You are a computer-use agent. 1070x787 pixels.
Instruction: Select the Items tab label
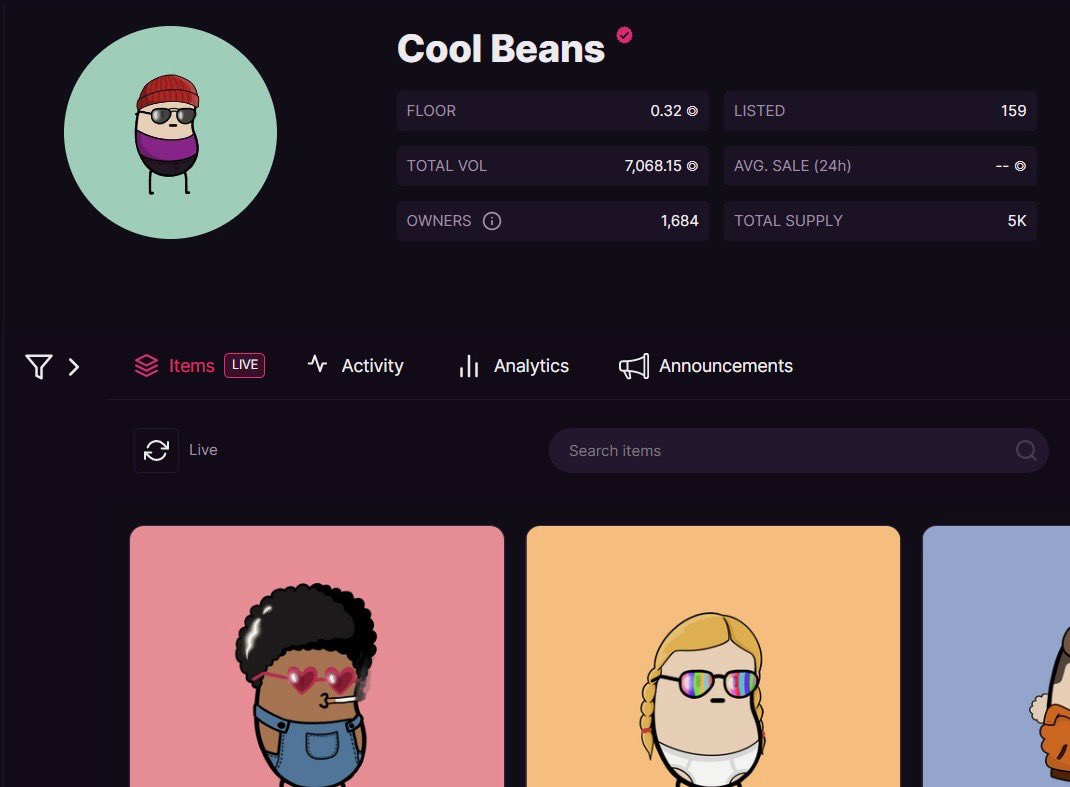tap(192, 366)
